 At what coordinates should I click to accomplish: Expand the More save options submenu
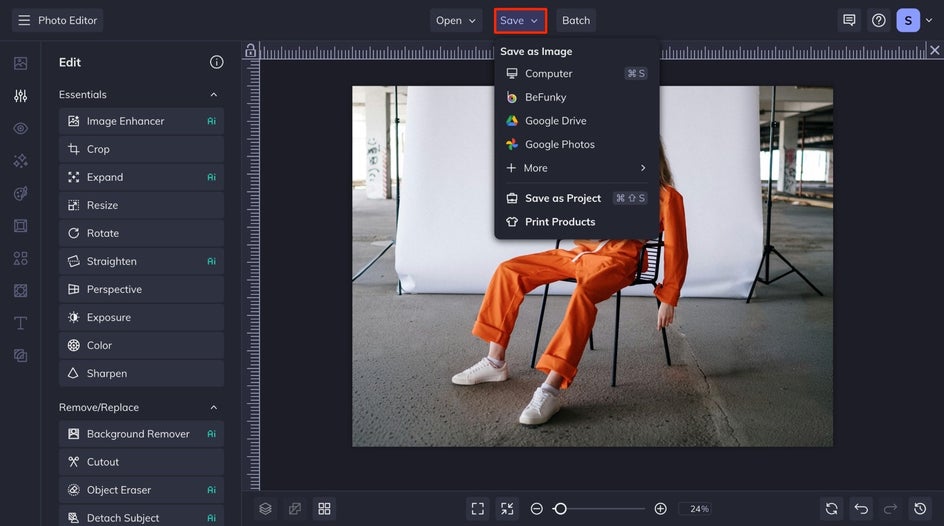(576, 168)
